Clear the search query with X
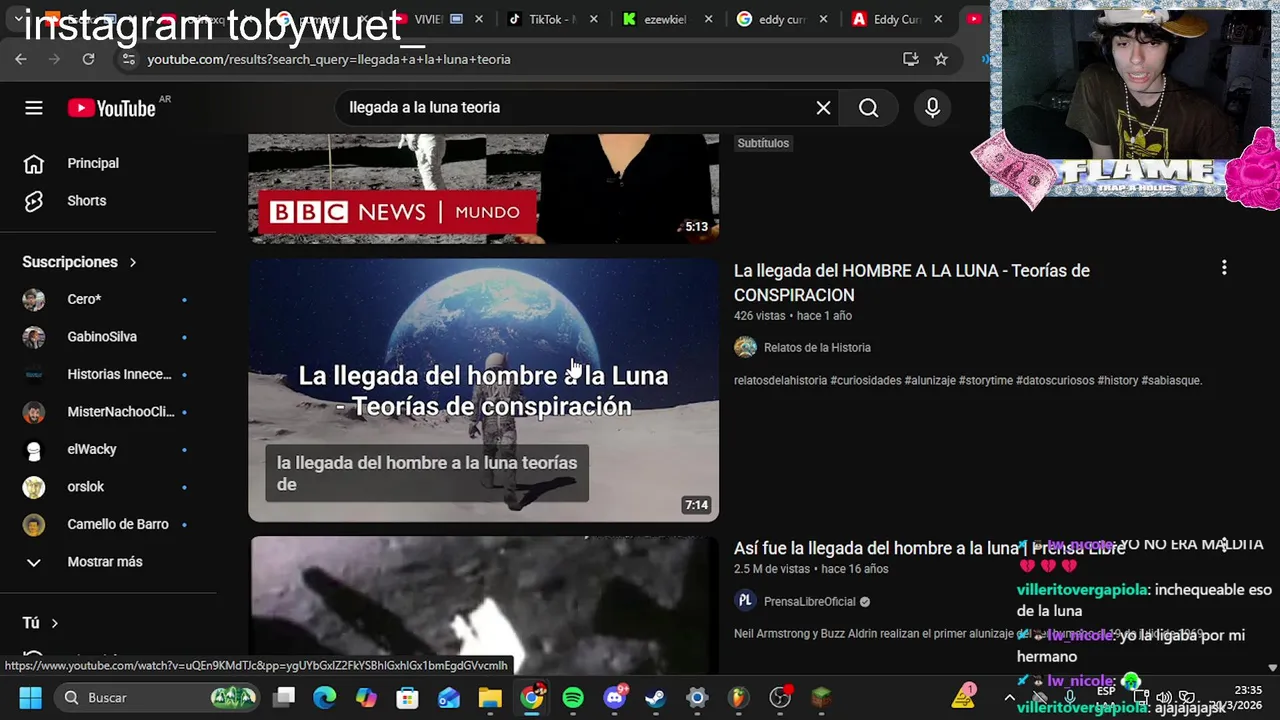 point(823,108)
